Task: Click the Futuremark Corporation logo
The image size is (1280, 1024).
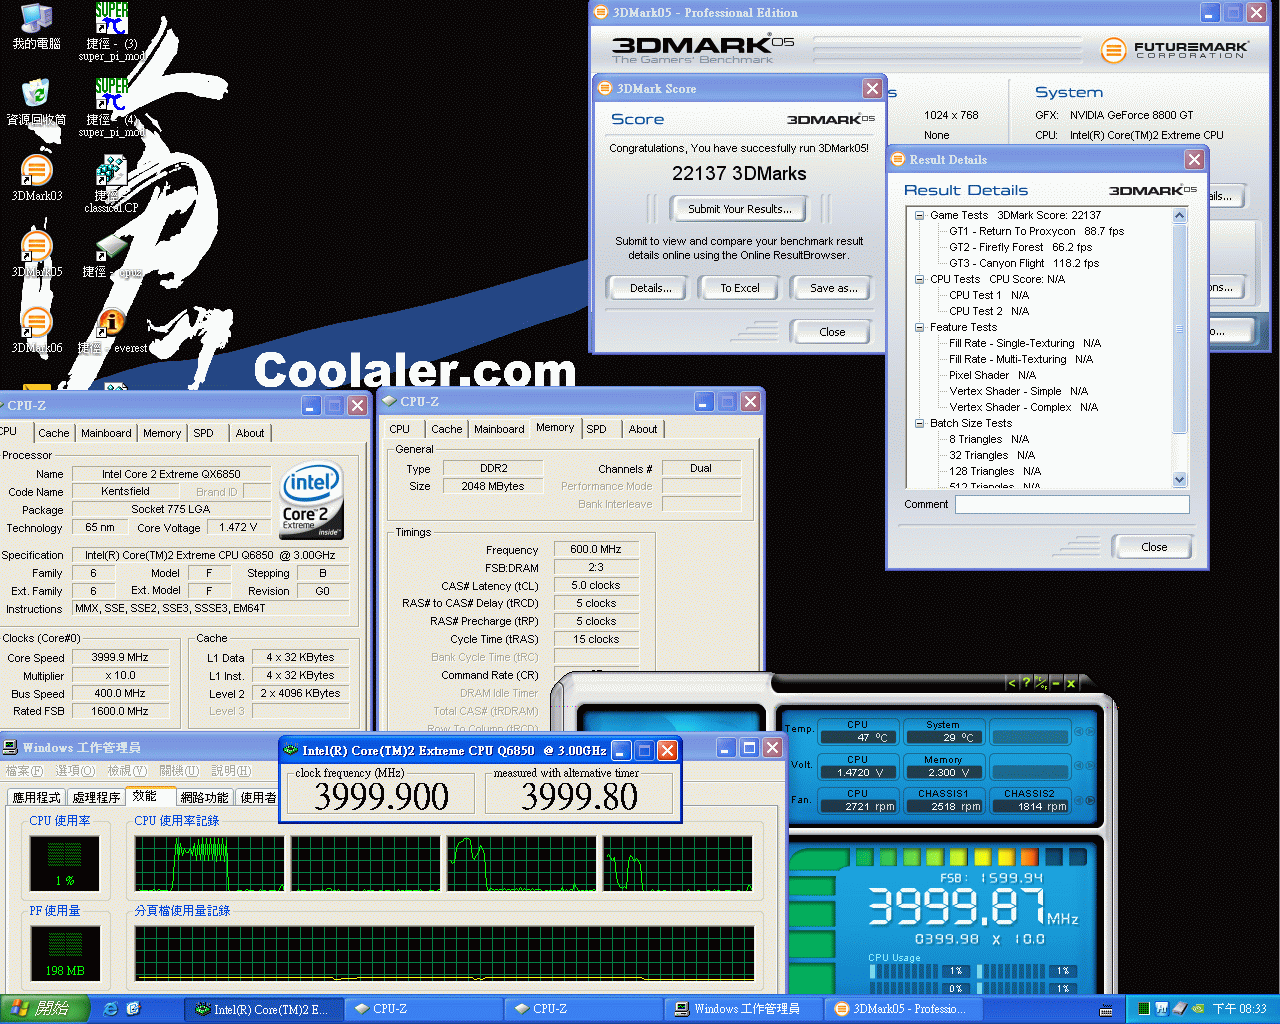Action: pyautogui.click(x=1175, y=49)
